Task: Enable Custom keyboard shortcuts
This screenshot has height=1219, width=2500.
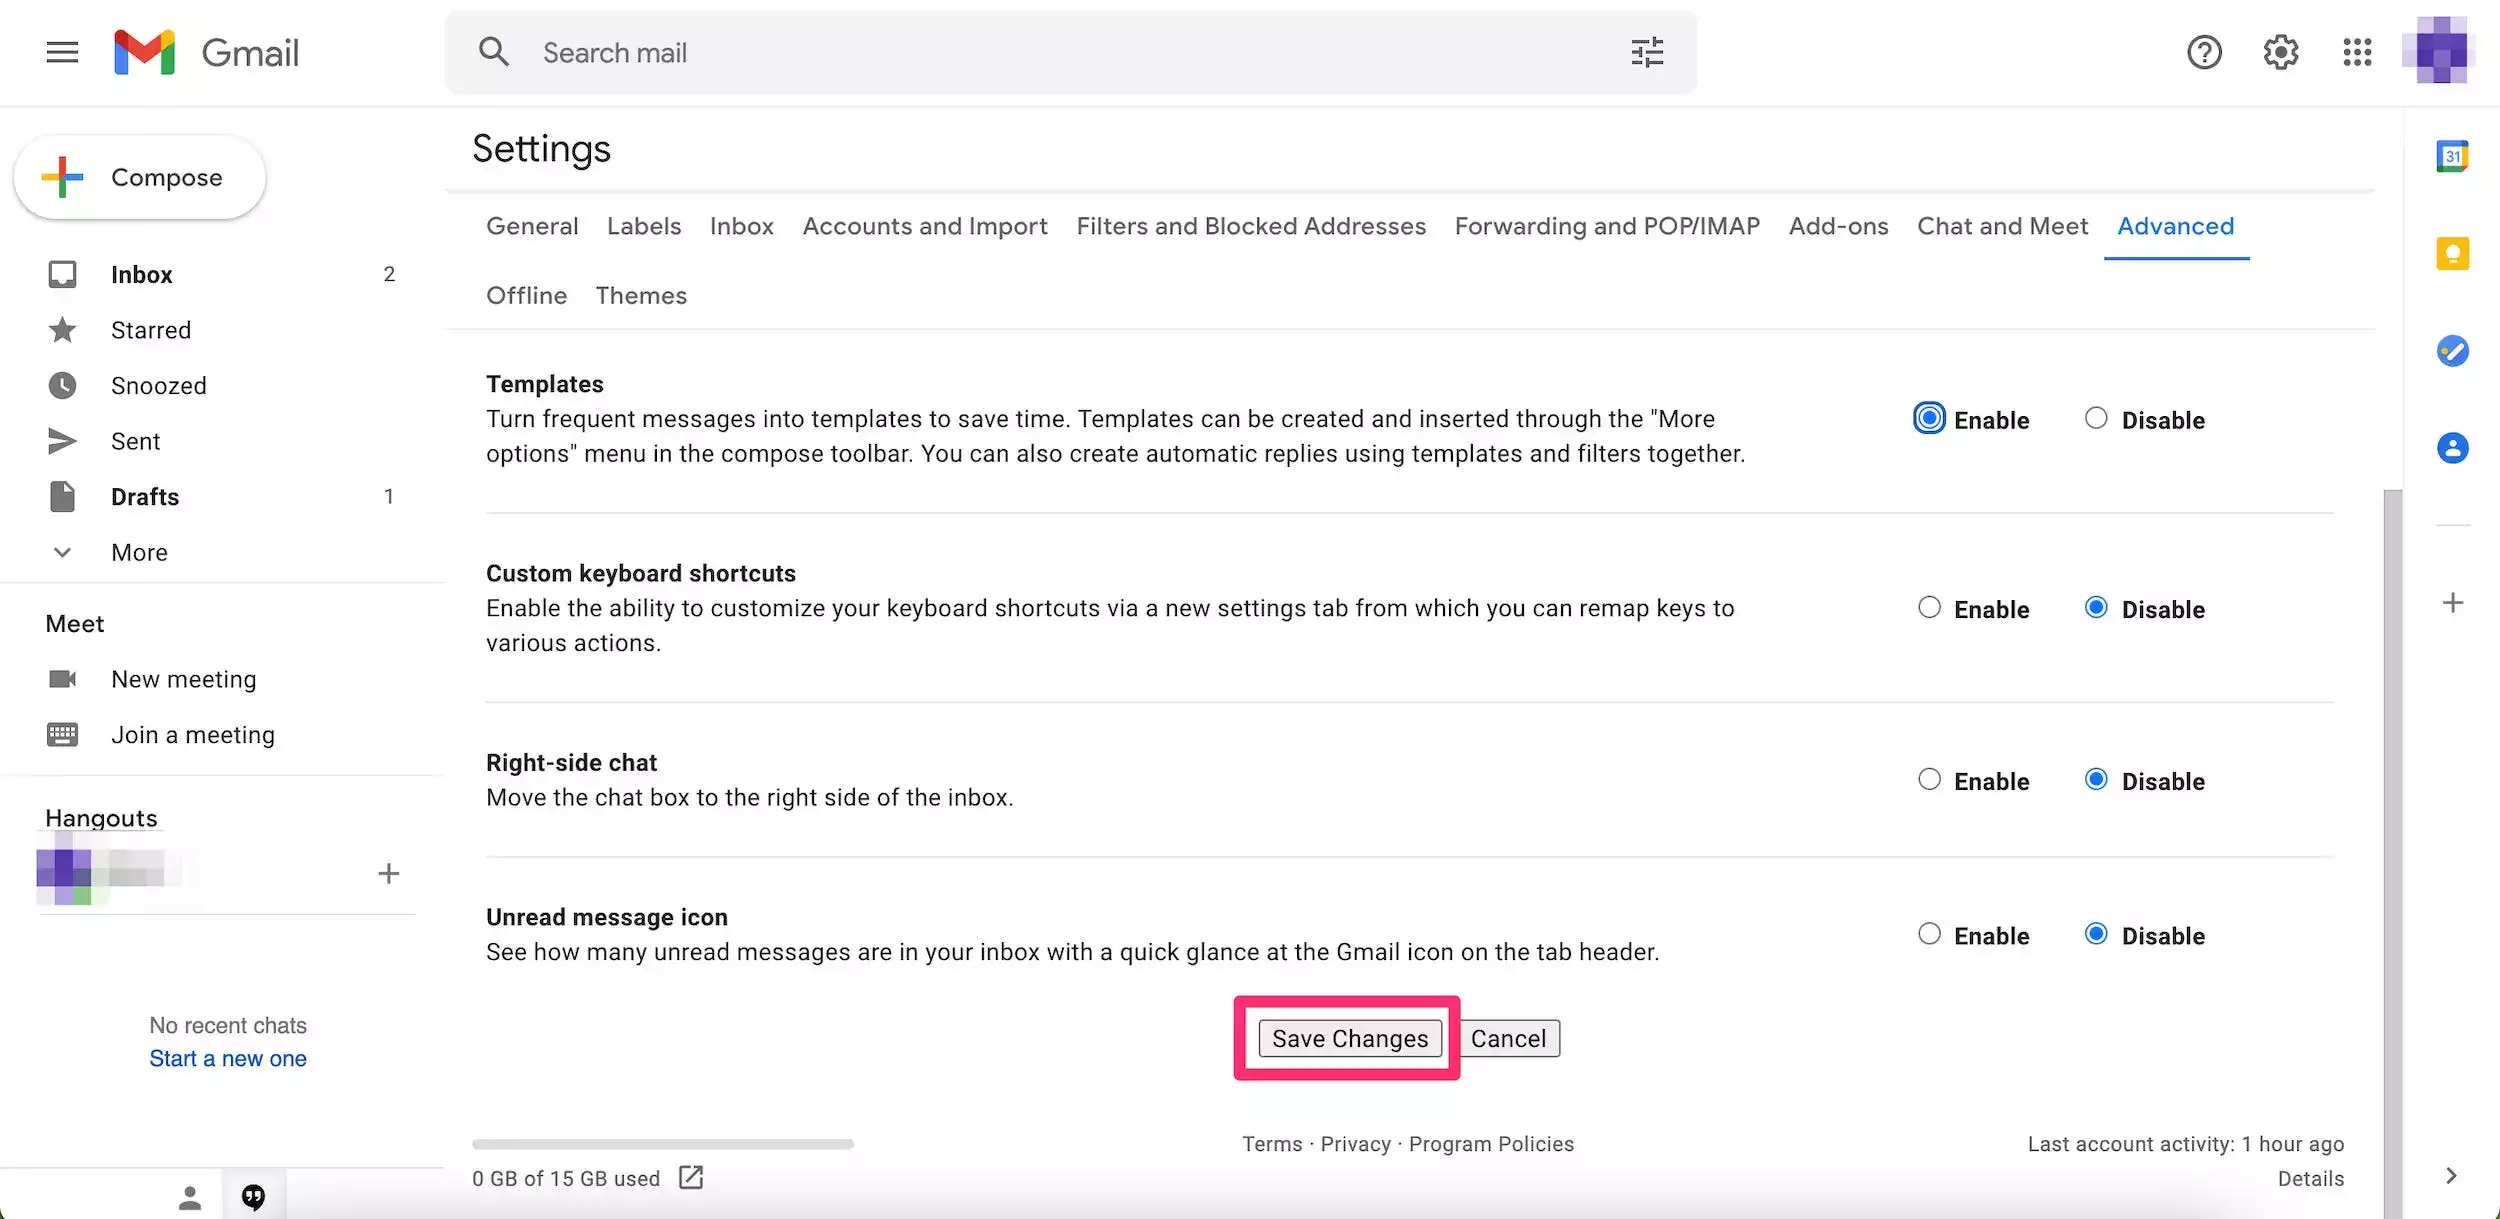Action: point(1929,608)
